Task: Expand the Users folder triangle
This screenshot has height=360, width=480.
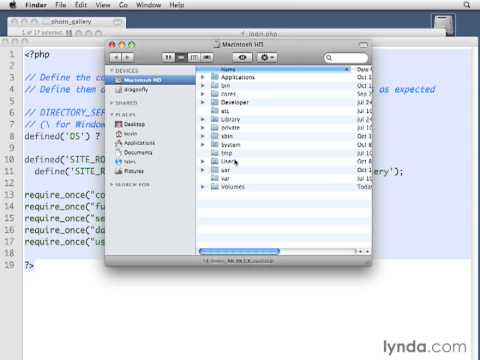Action: pos(202,161)
